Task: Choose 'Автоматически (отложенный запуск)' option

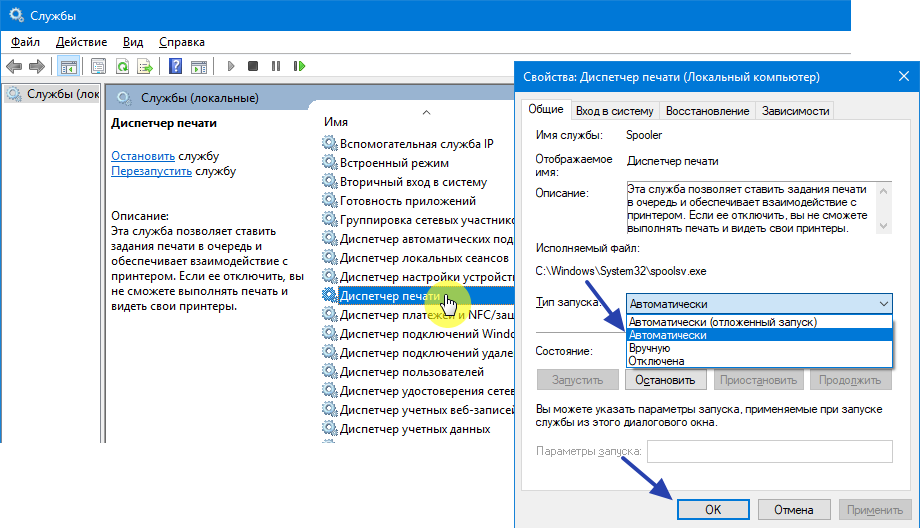Action: click(722, 322)
